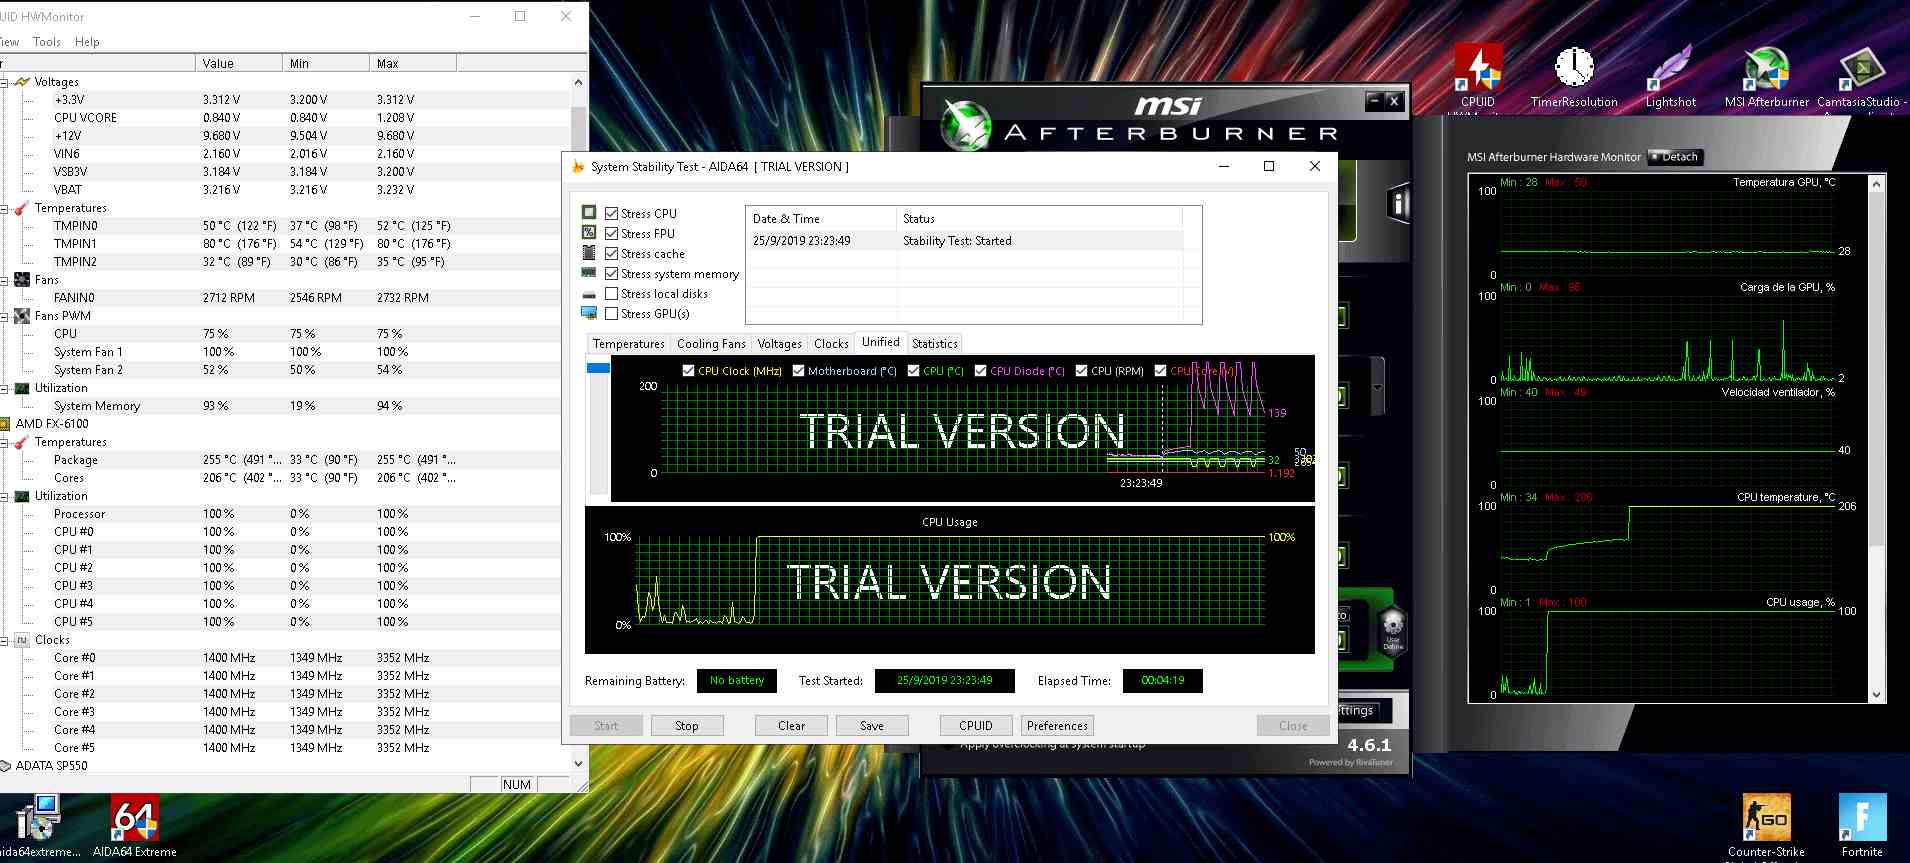Click Stop to end the stability test
The width and height of the screenshot is (1910, 863).
686,726
